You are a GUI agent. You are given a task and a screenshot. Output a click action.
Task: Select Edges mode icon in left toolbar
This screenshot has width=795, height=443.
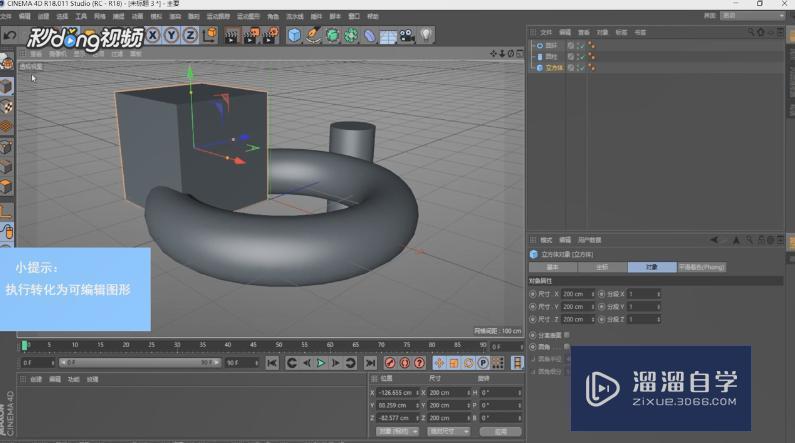point(7,167)
